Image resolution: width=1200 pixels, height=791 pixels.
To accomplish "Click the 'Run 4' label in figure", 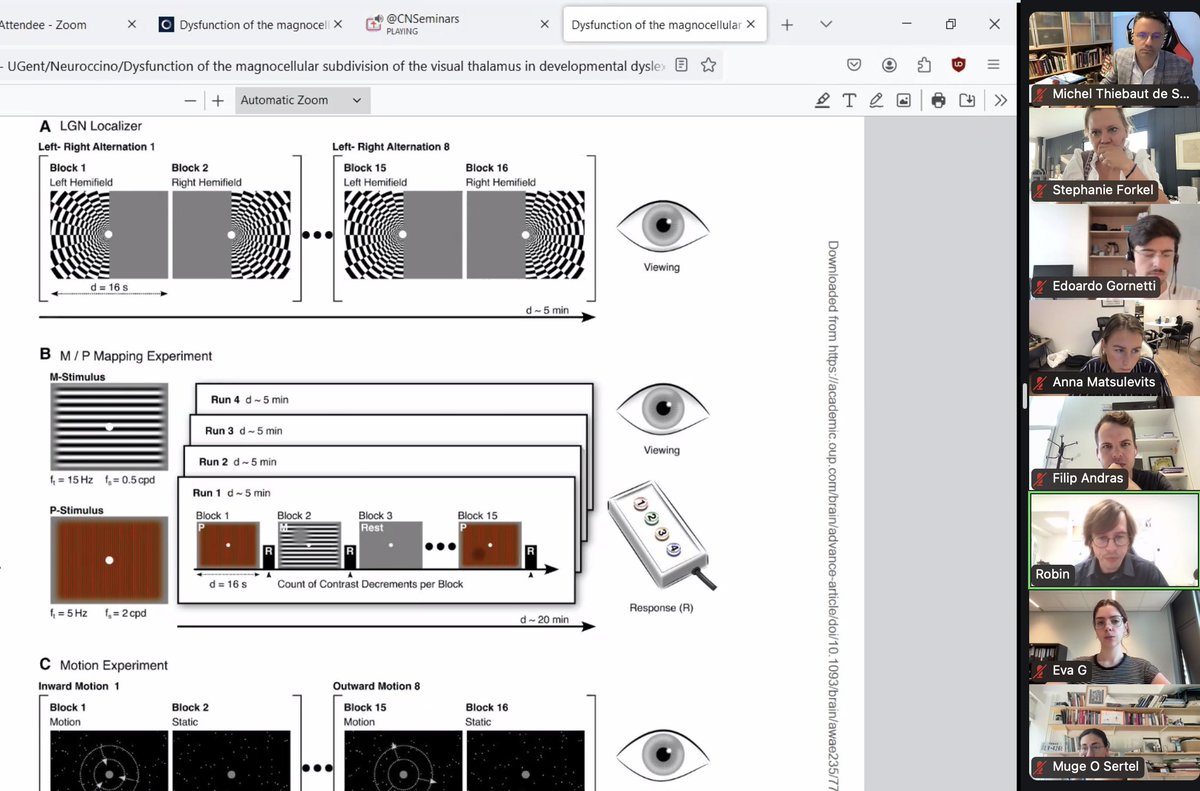I will [x=225, y=400].
